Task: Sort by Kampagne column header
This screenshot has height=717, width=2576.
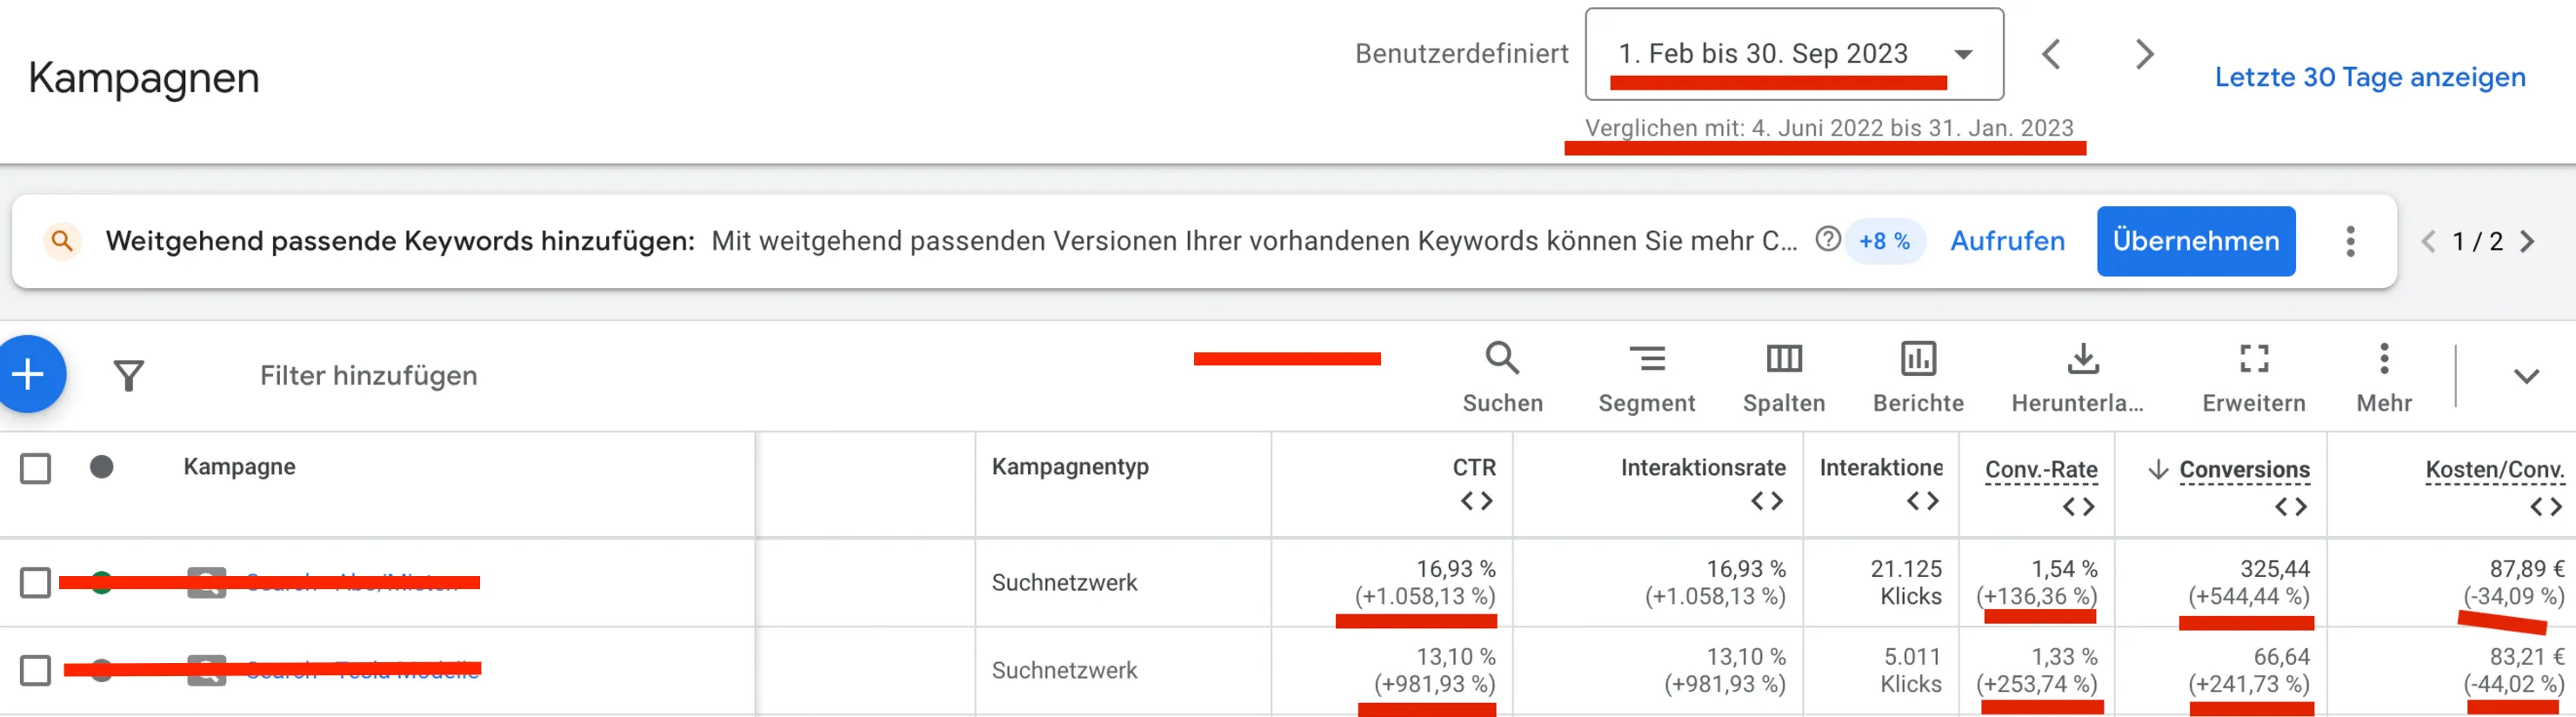Action: pyautogui.click(x=239, y=467)
